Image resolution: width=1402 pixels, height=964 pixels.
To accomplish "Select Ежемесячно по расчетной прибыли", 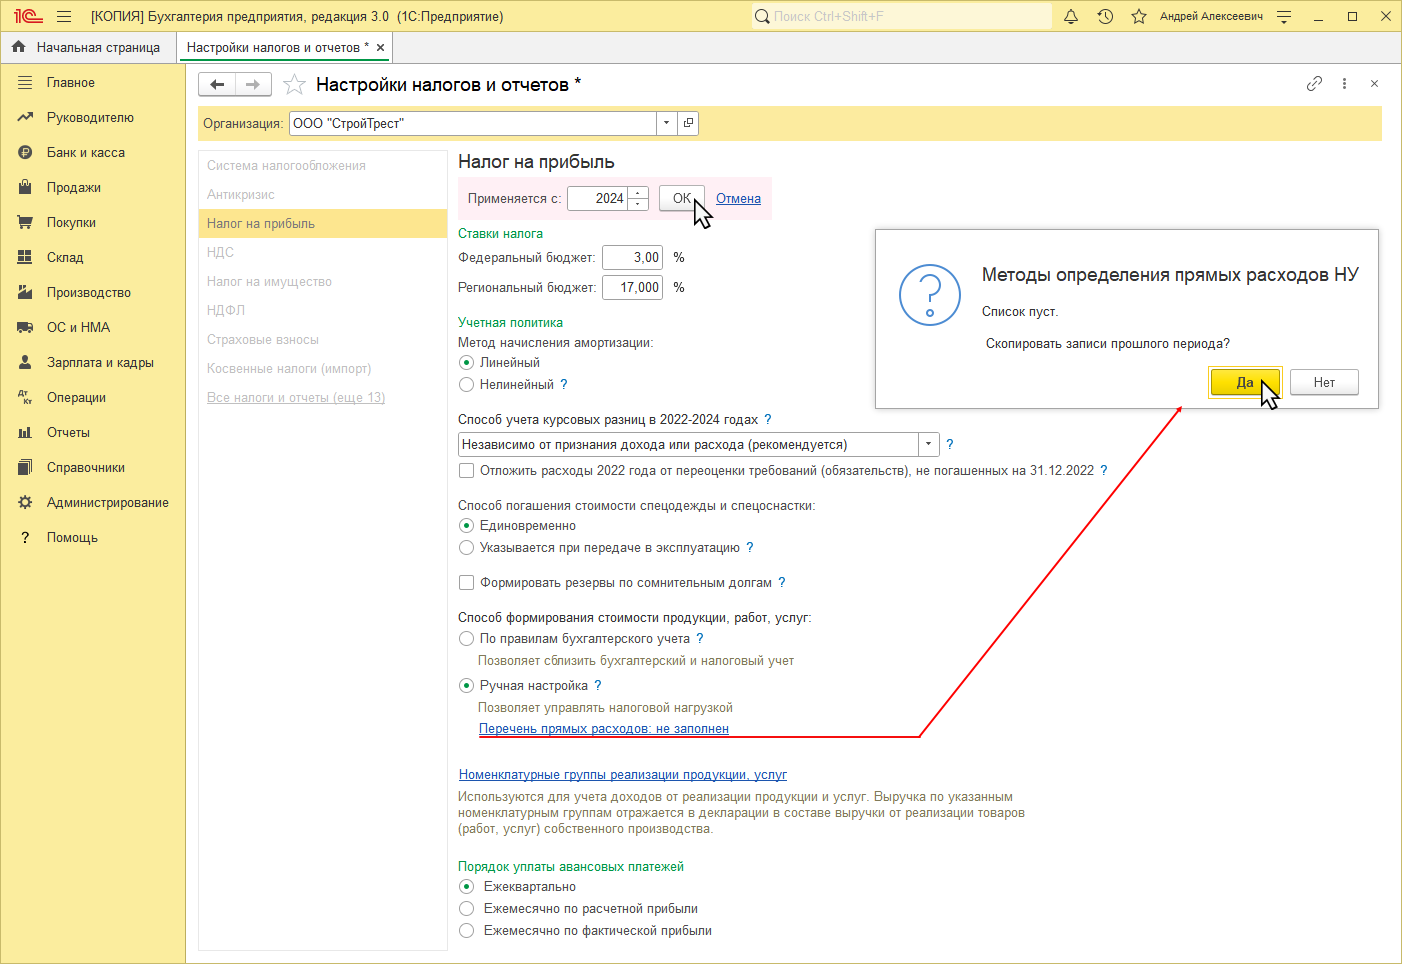I will (466, 909).
